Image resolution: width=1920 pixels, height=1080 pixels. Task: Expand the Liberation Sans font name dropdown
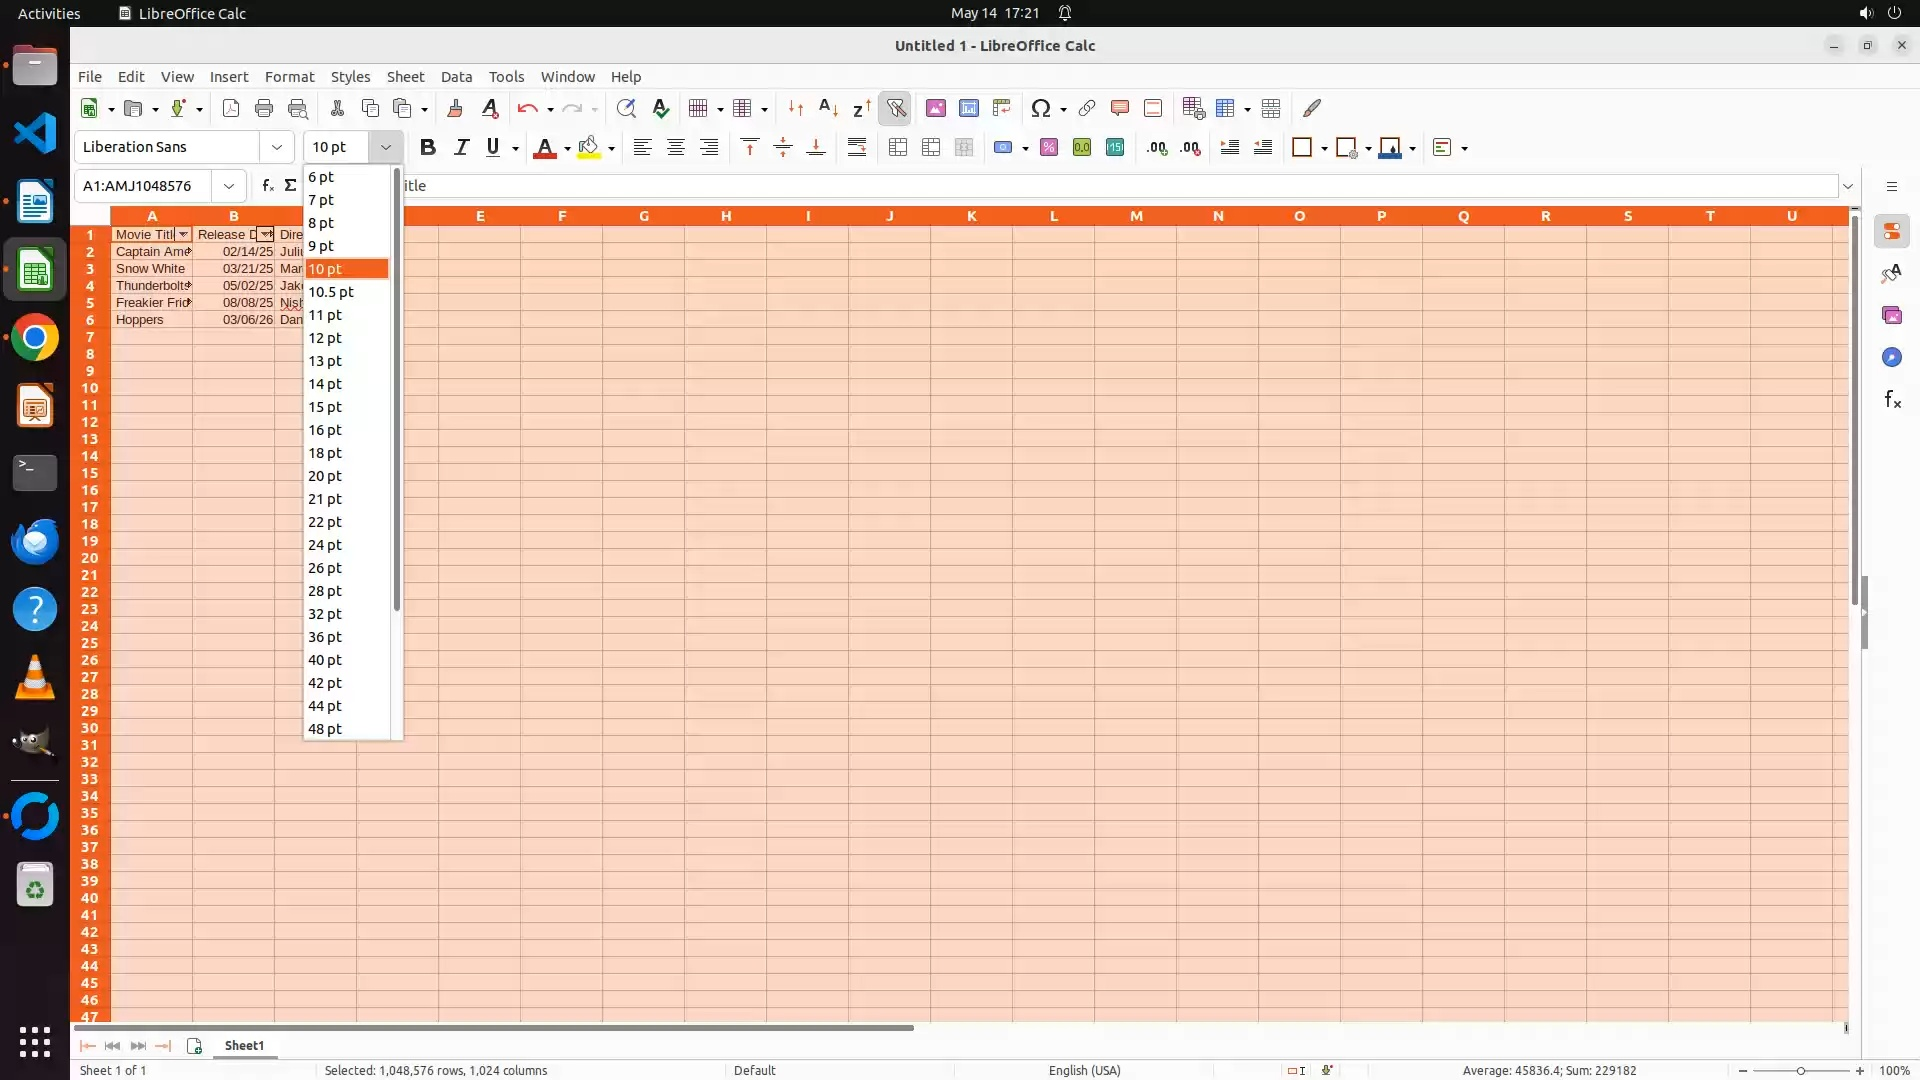277,147
